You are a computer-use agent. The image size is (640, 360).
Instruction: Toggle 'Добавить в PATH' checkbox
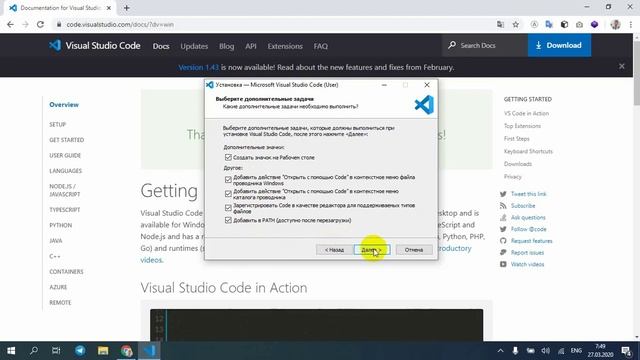click(228, 220)
